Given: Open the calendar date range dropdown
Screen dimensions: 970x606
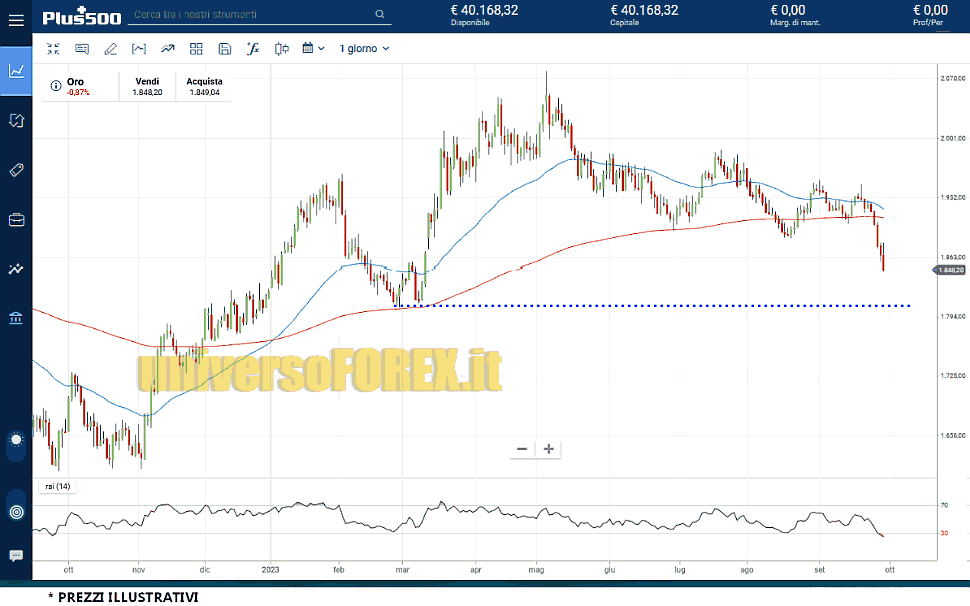Looking at the screenshot, I should click(313, 48).
